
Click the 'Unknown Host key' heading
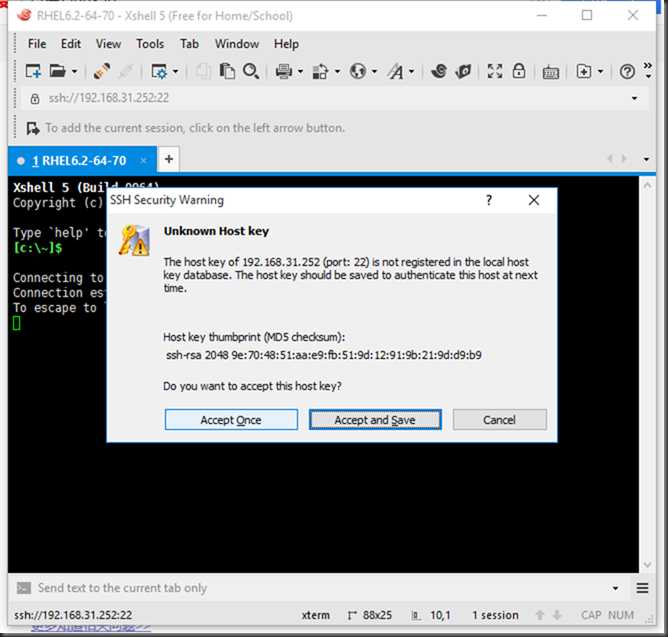tap(216, 231)
